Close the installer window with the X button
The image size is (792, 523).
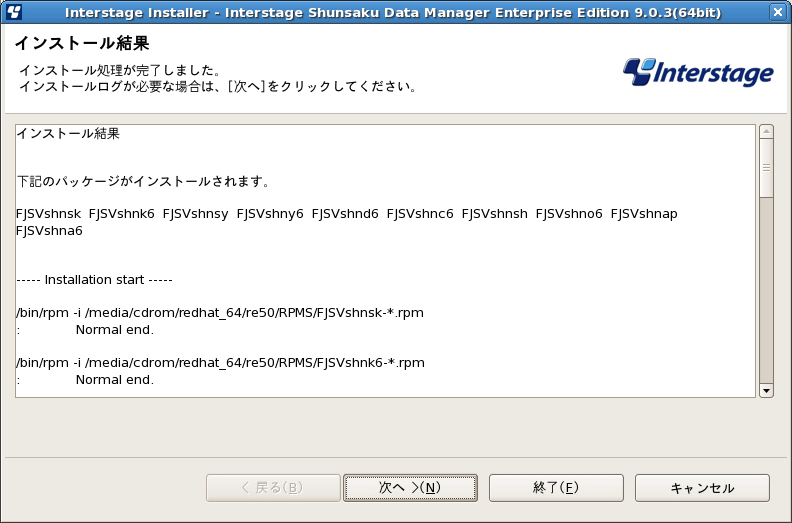(x=777, y=12)
